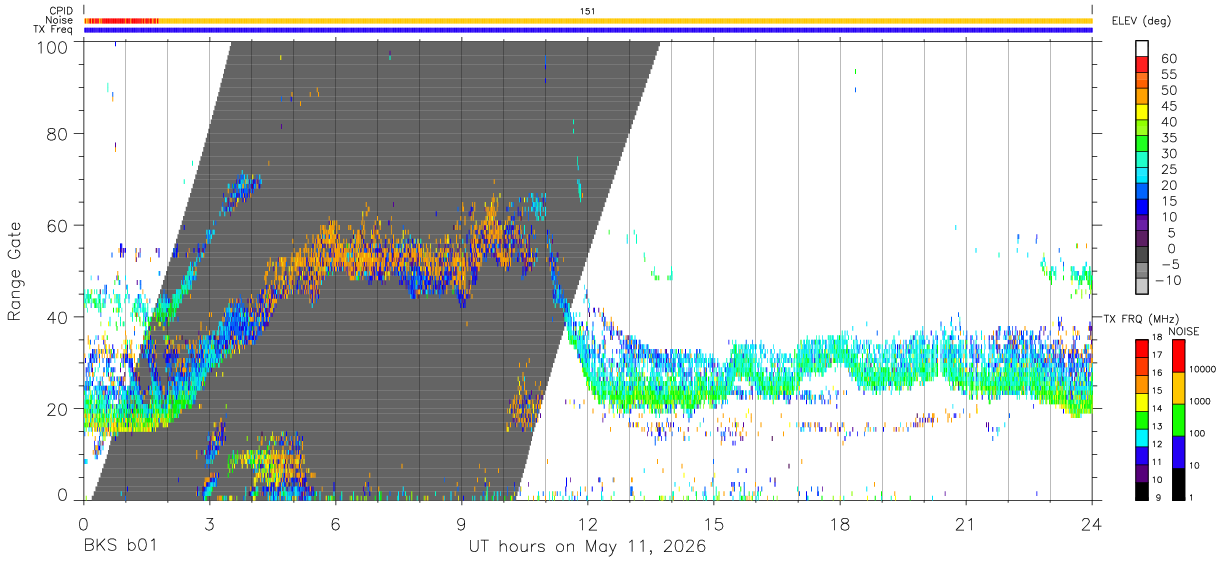Click the "45" label on the ELEV scale

click(x=1168, y=106)
